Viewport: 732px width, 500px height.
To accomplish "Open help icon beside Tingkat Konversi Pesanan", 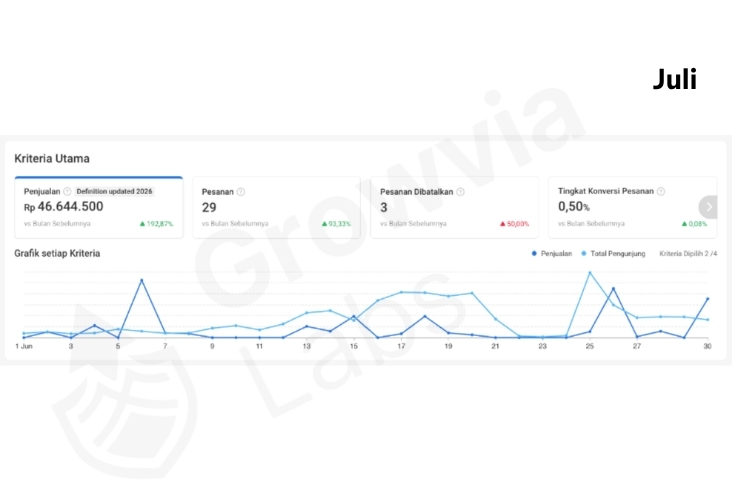I will click(x=661, y=191).
